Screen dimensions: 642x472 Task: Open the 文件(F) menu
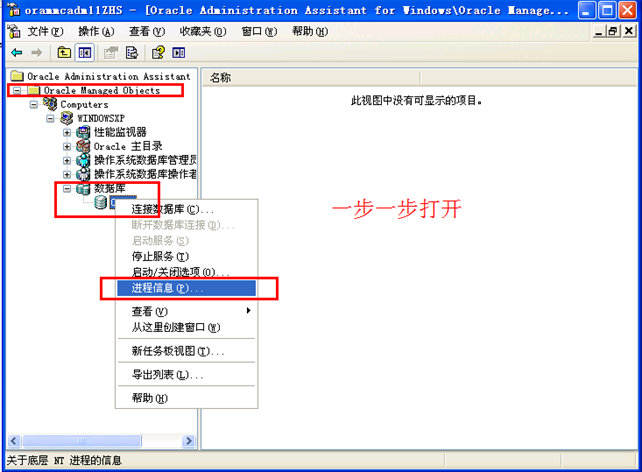tap(45, 32)
